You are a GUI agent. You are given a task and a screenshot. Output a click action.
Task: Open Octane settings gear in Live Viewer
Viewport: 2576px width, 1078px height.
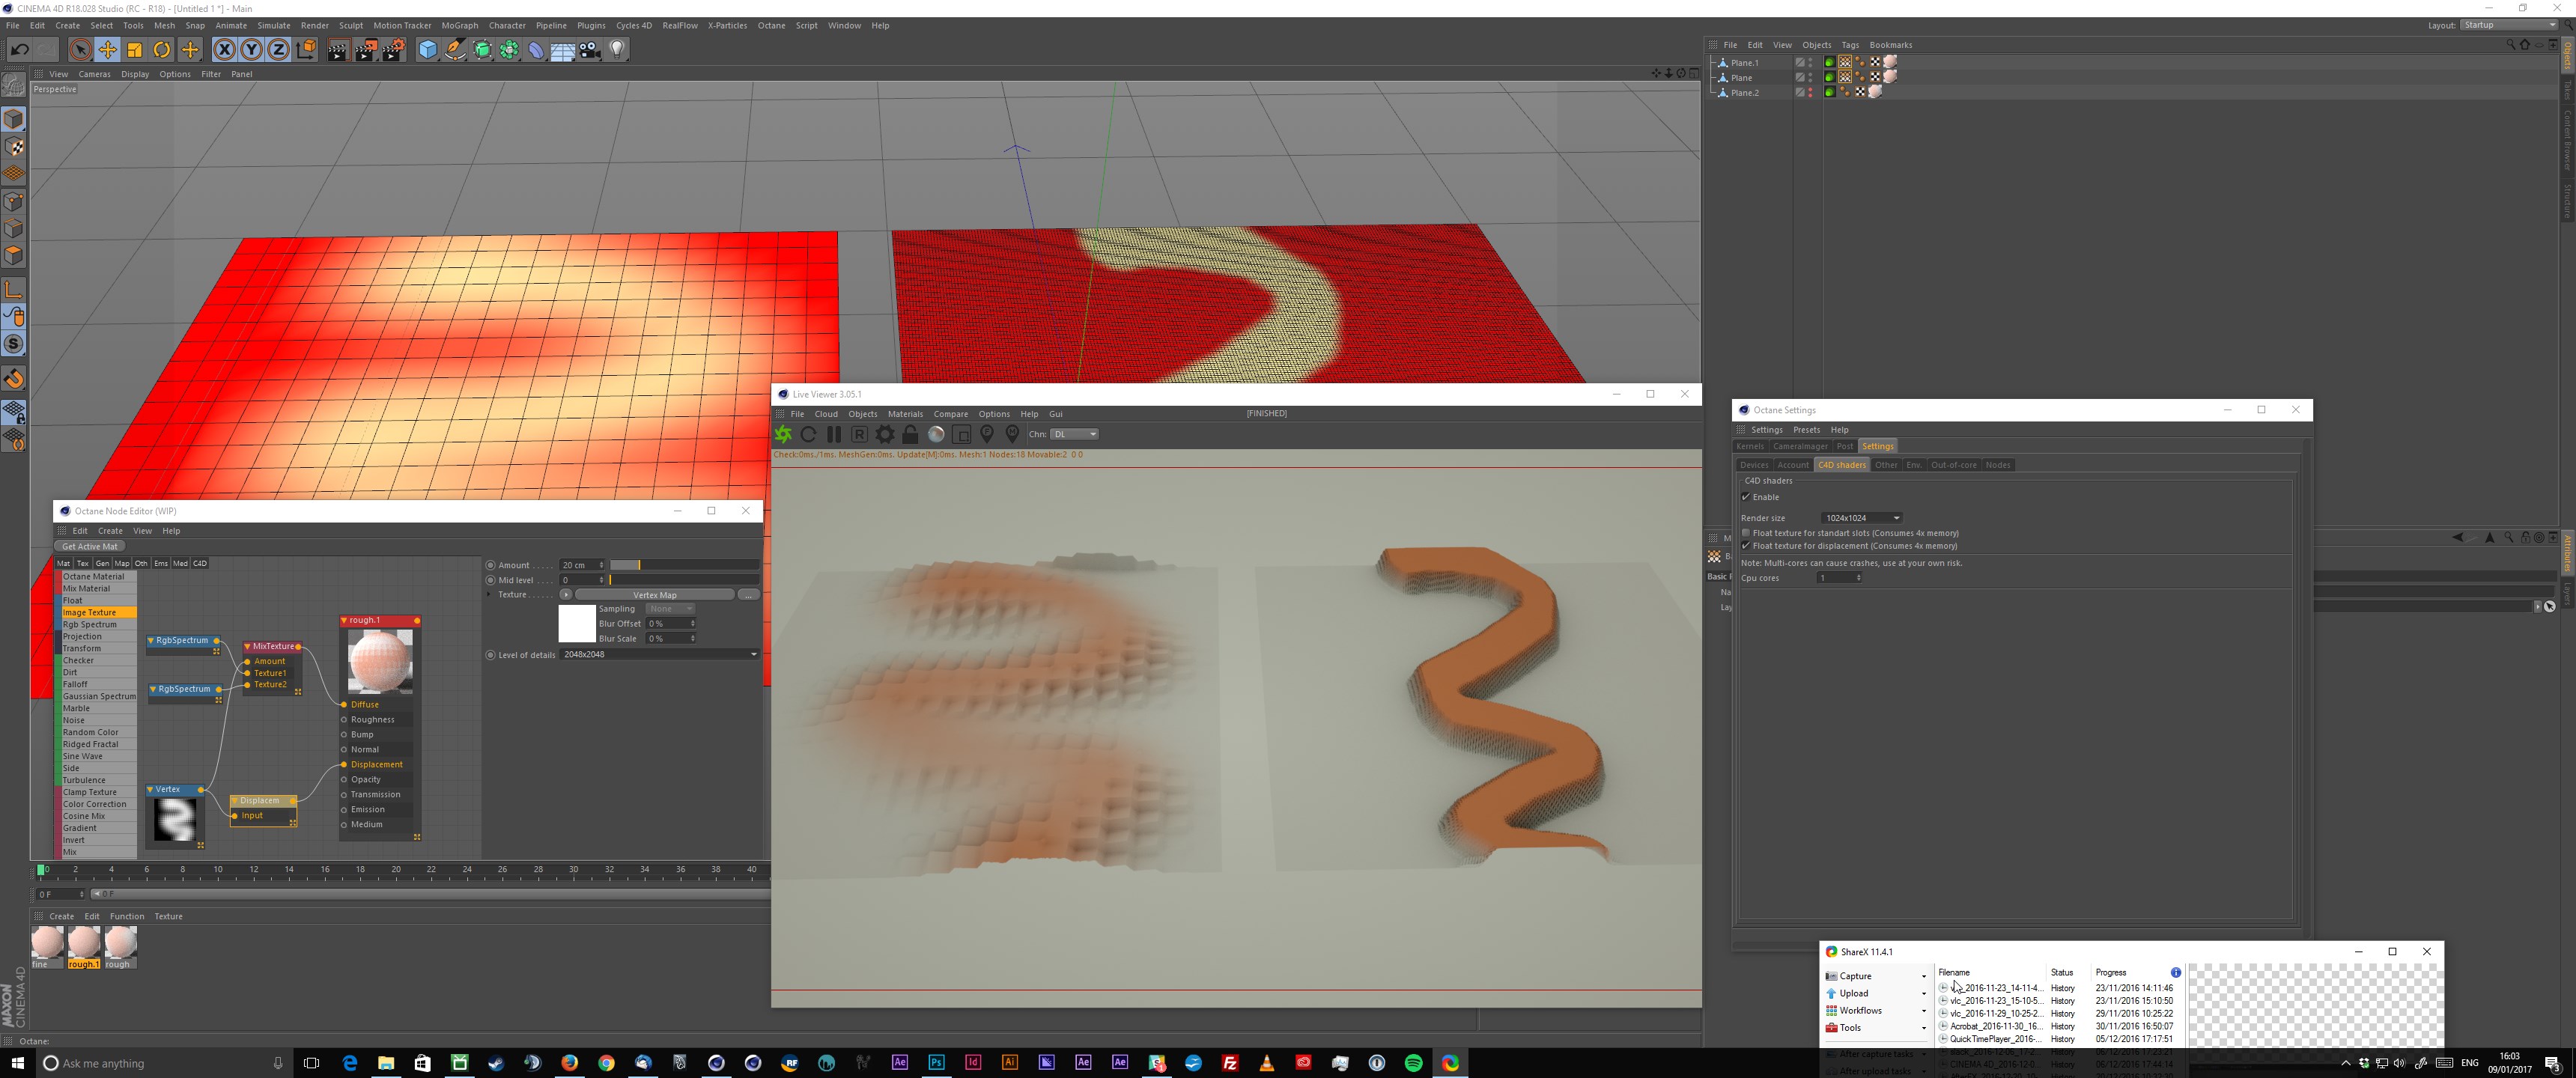(885, 435)
